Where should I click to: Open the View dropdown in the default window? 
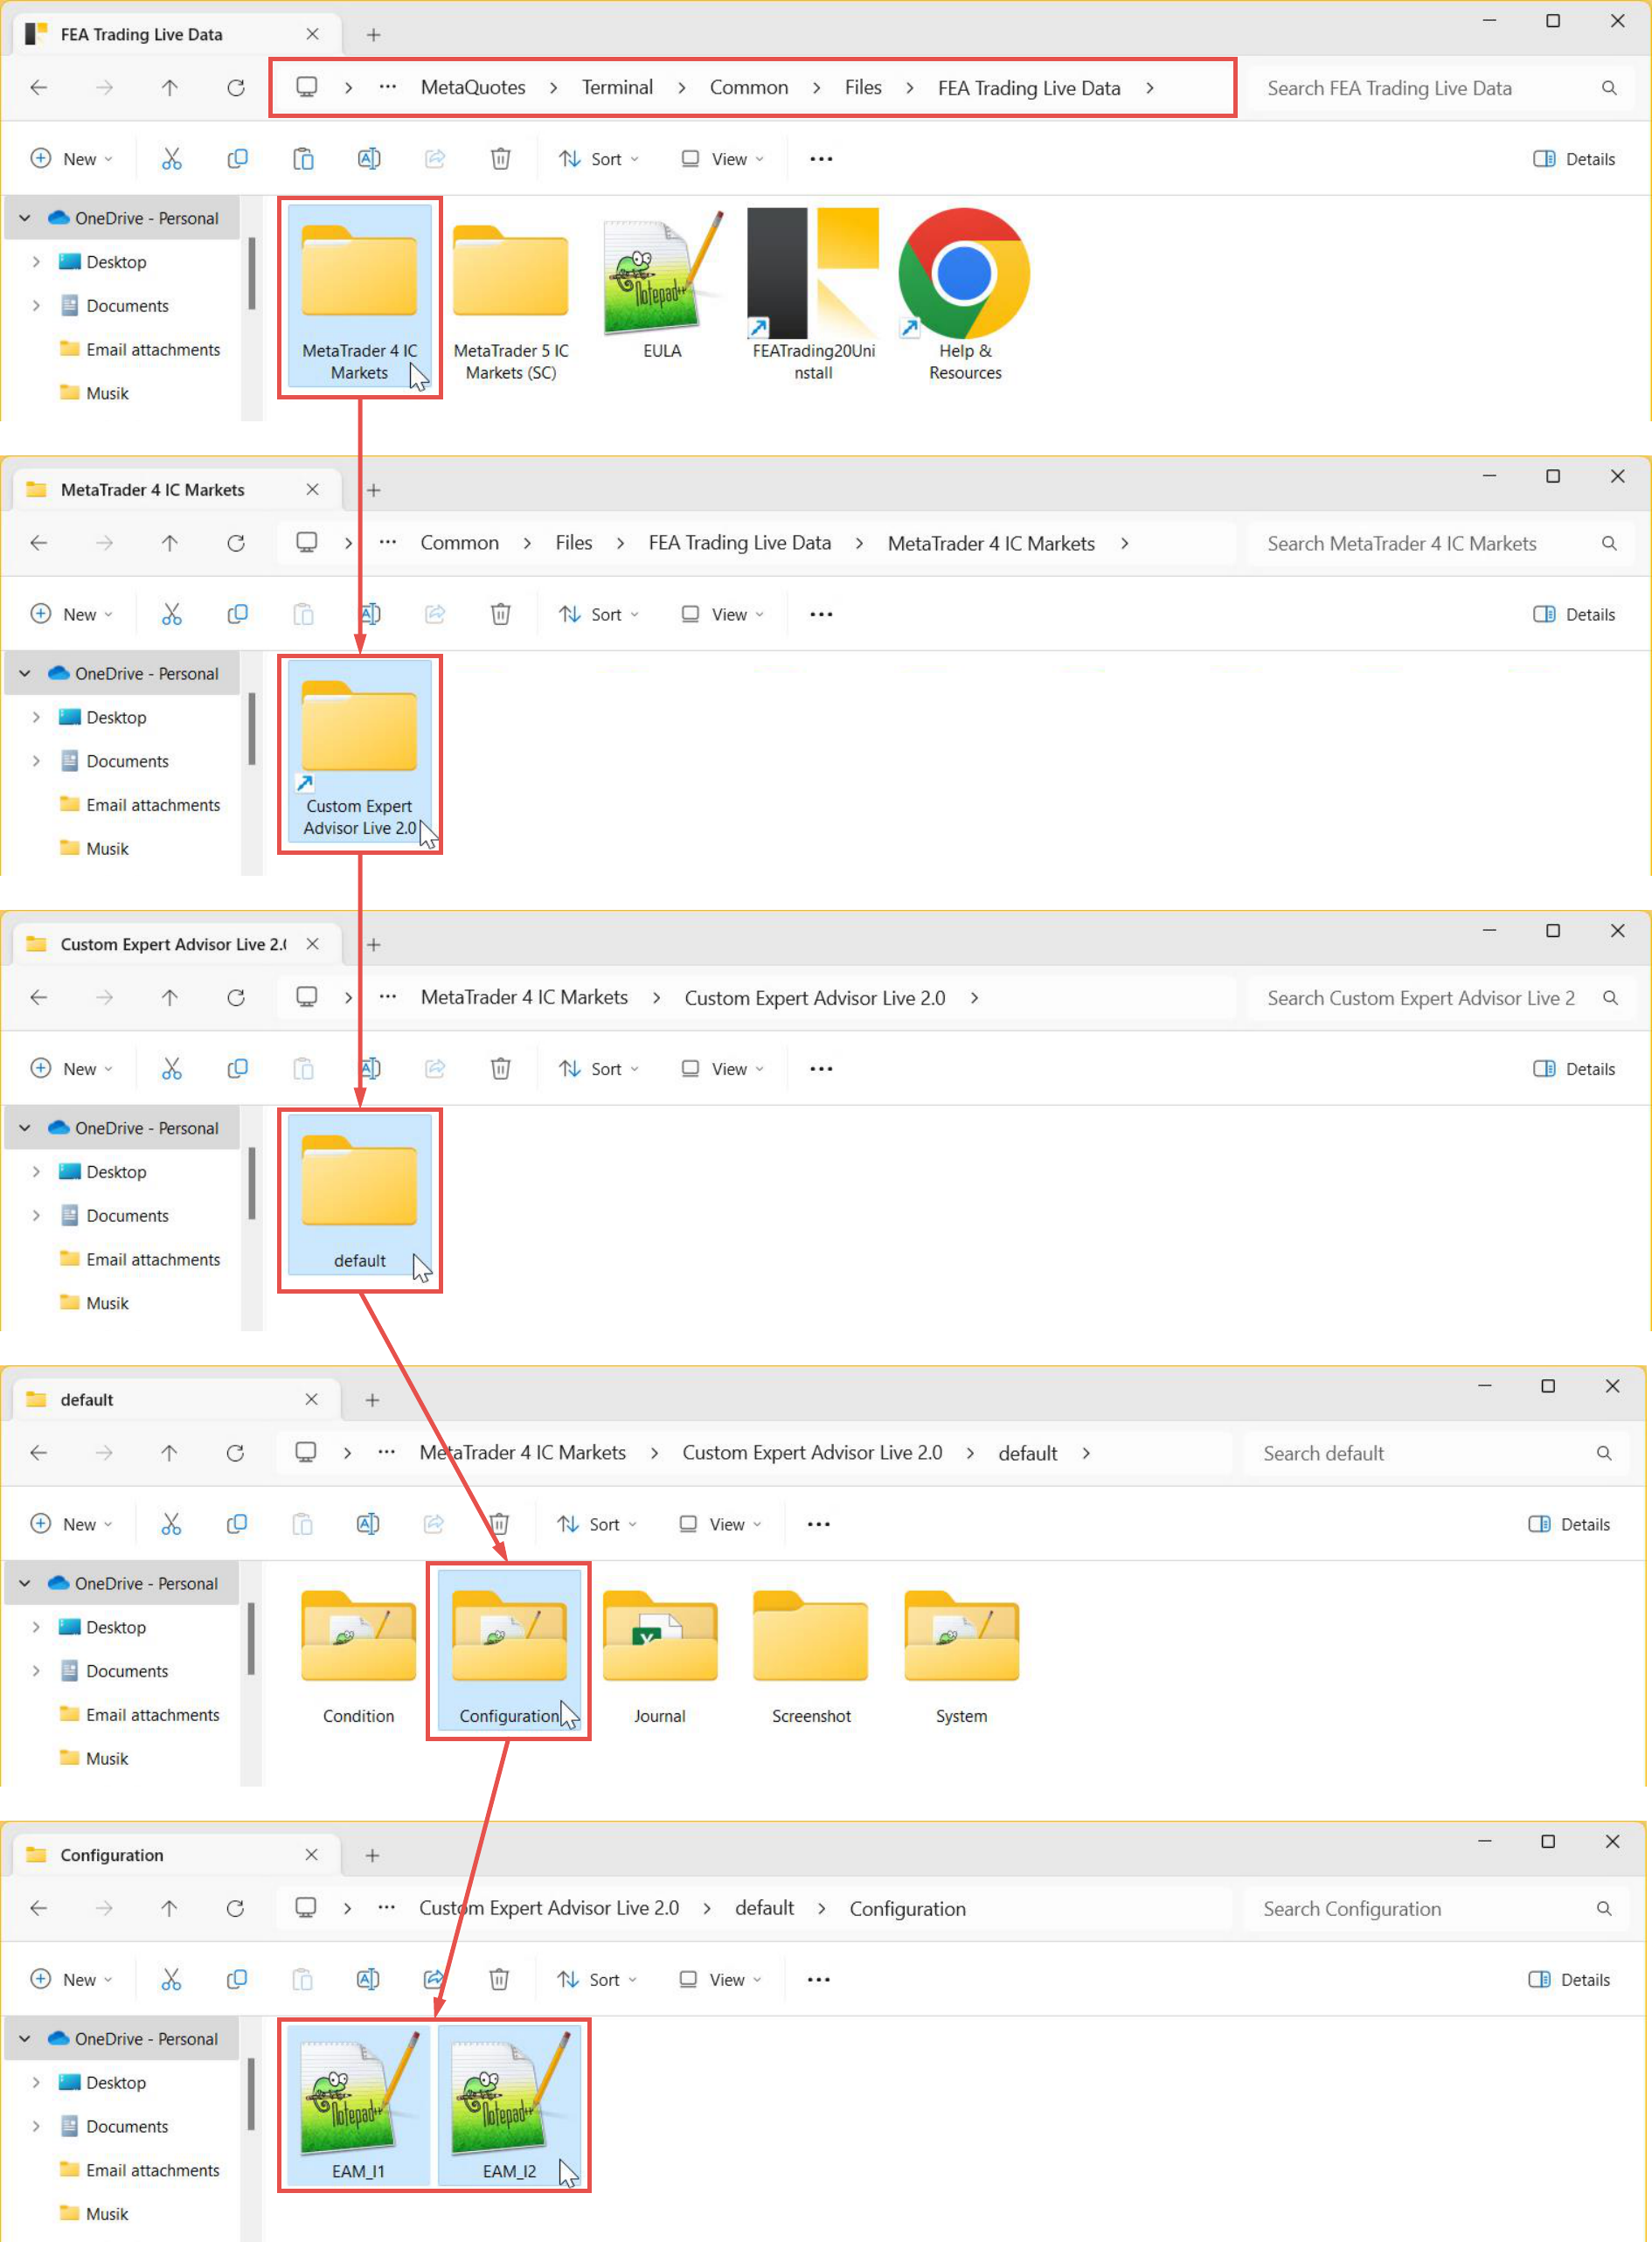click(720, 1524)
